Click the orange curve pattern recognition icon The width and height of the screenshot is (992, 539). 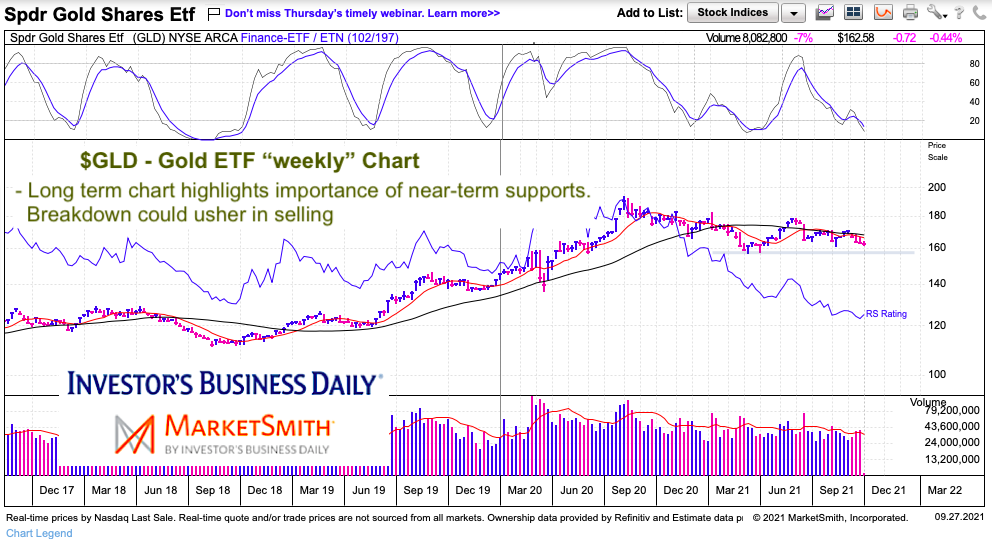pos(883,12)
